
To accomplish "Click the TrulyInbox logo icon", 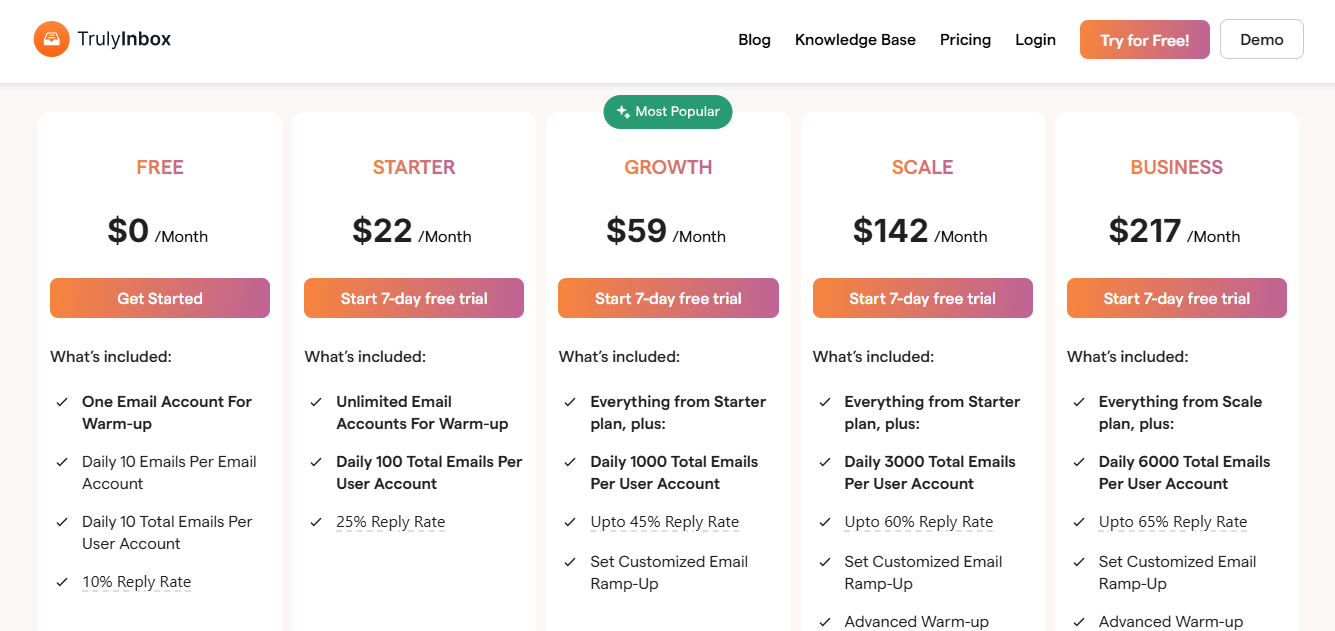I will [x=51, y=38].
